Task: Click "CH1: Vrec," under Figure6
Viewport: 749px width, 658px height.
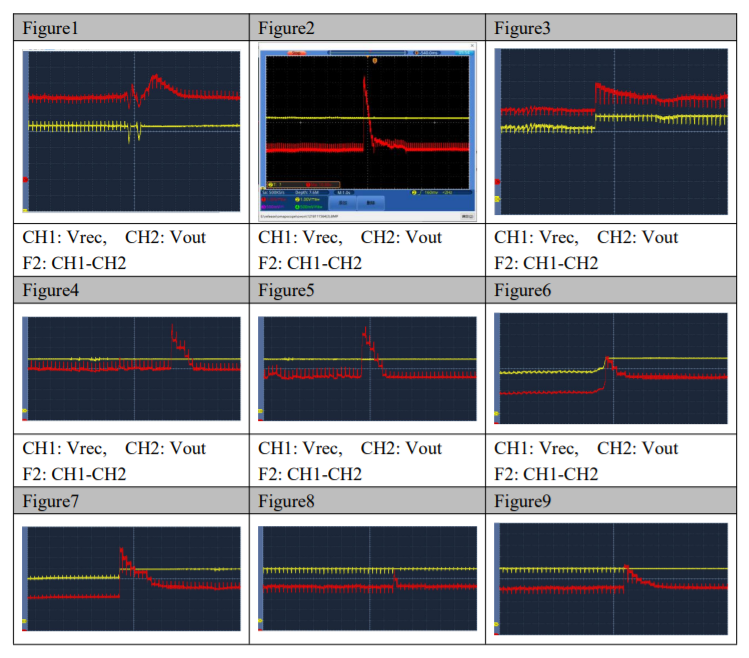Action: tap(536, 448)
